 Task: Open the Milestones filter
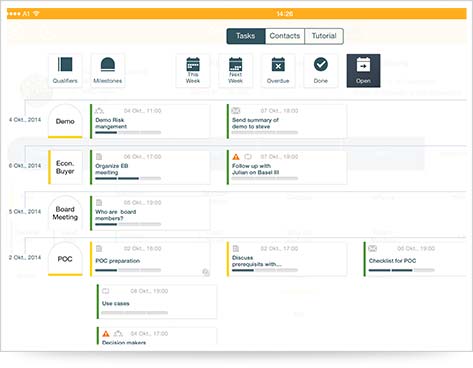click(108, 71)
